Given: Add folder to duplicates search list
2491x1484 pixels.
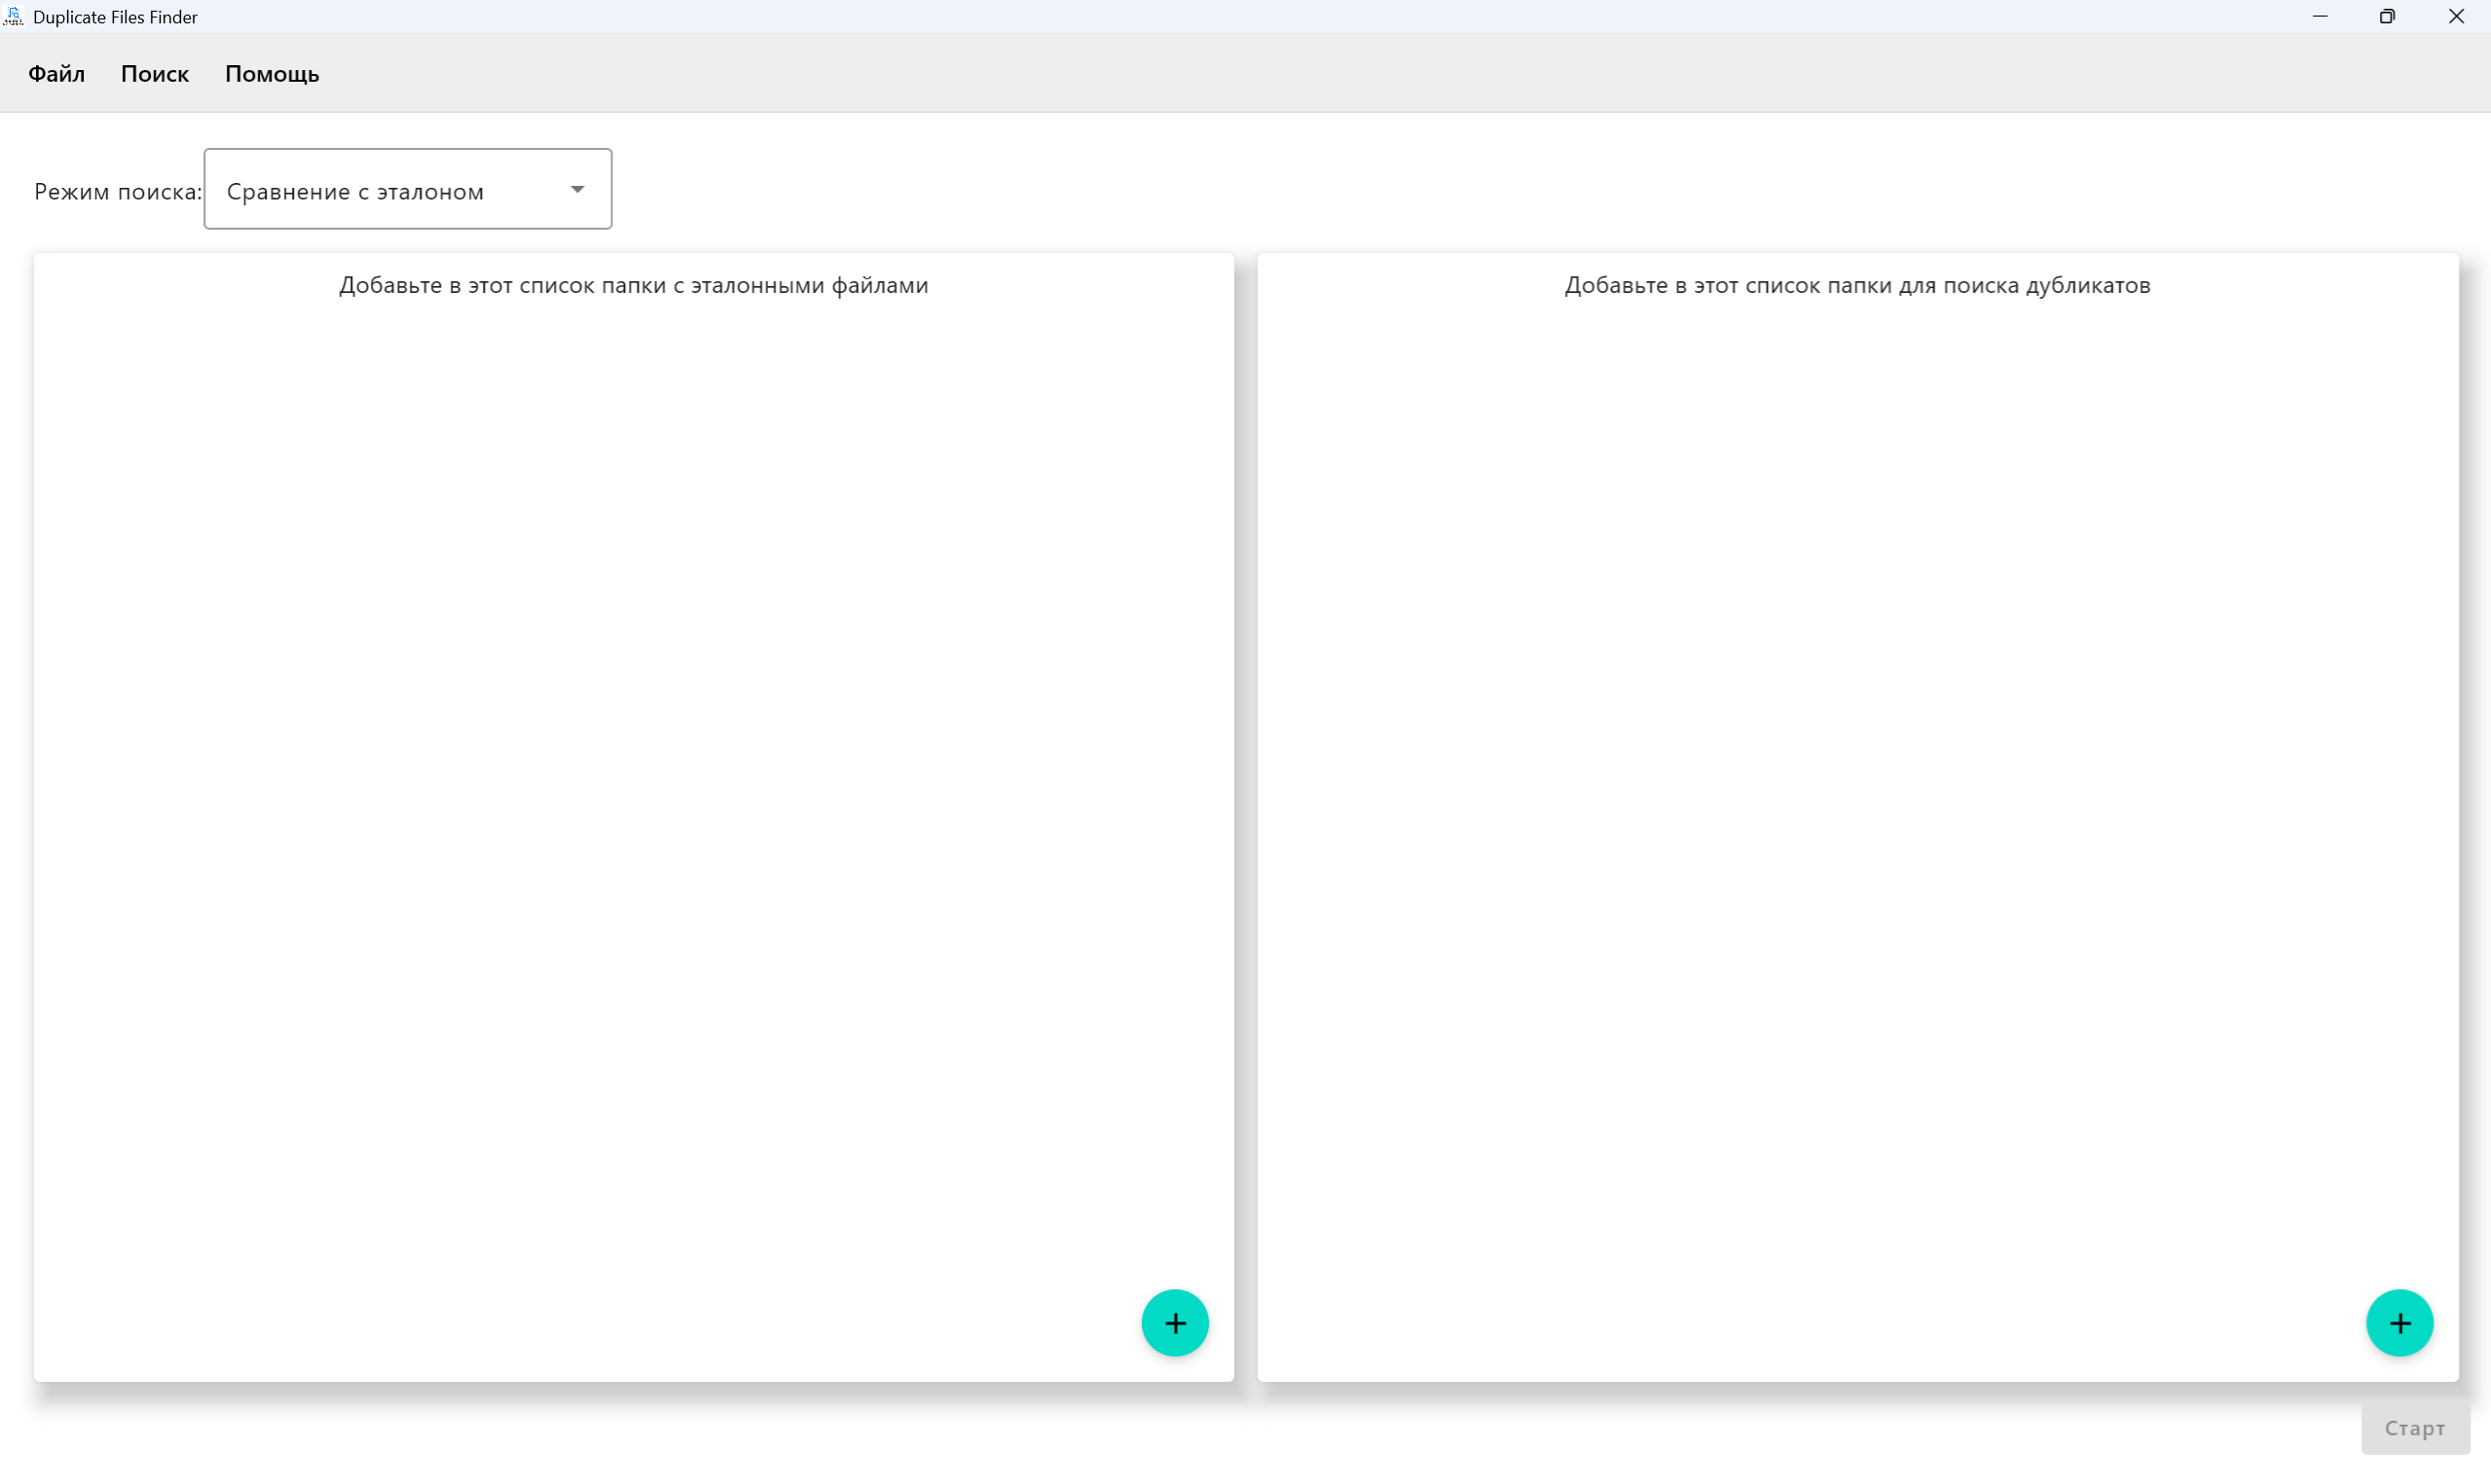Looking at the screenshot, I should [2398, 1322].
